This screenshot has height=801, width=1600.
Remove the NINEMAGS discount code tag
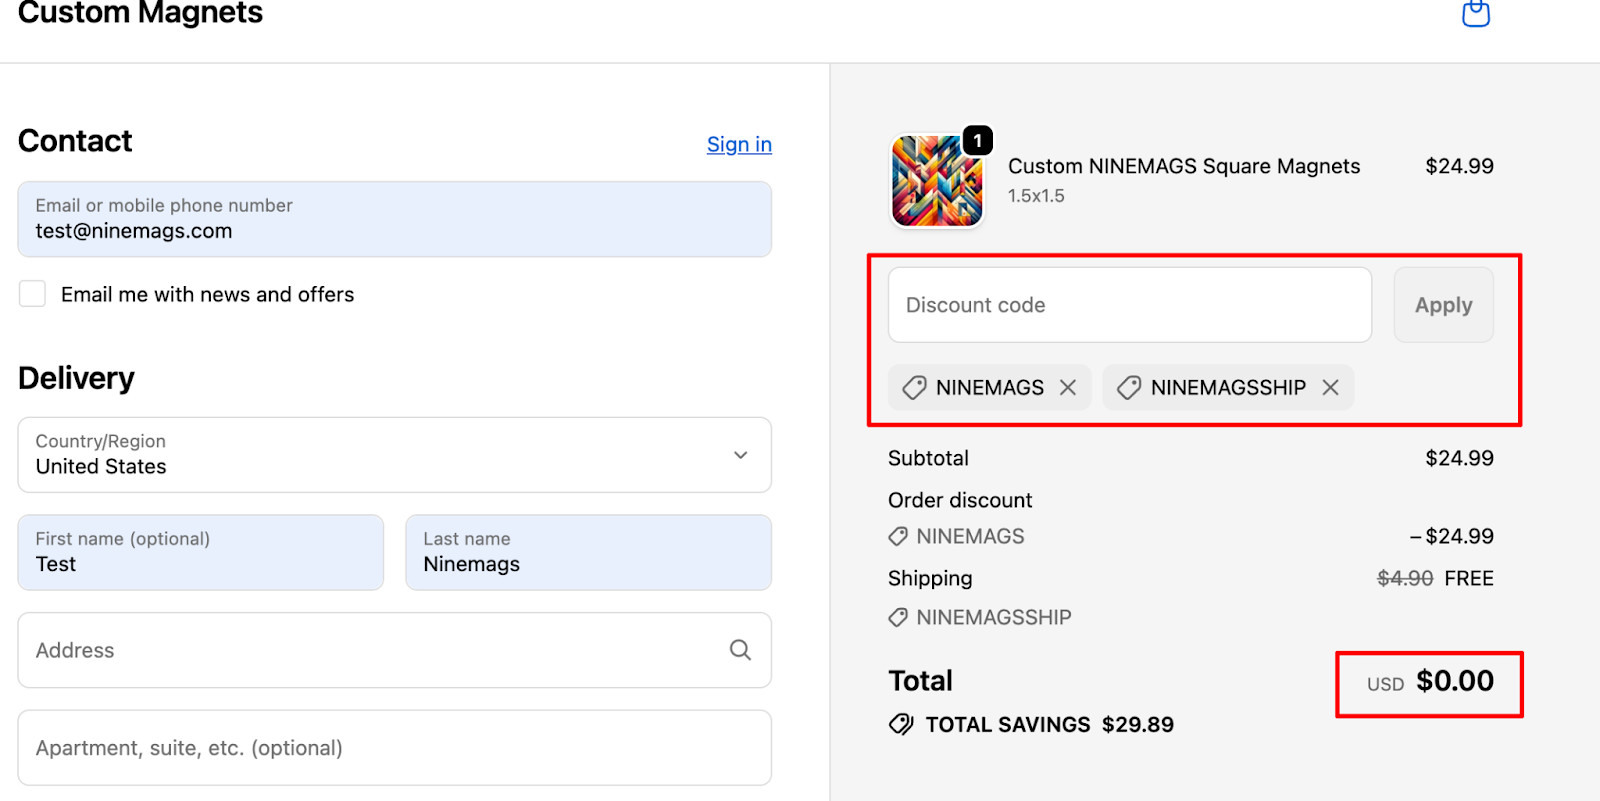[1068, 388]
